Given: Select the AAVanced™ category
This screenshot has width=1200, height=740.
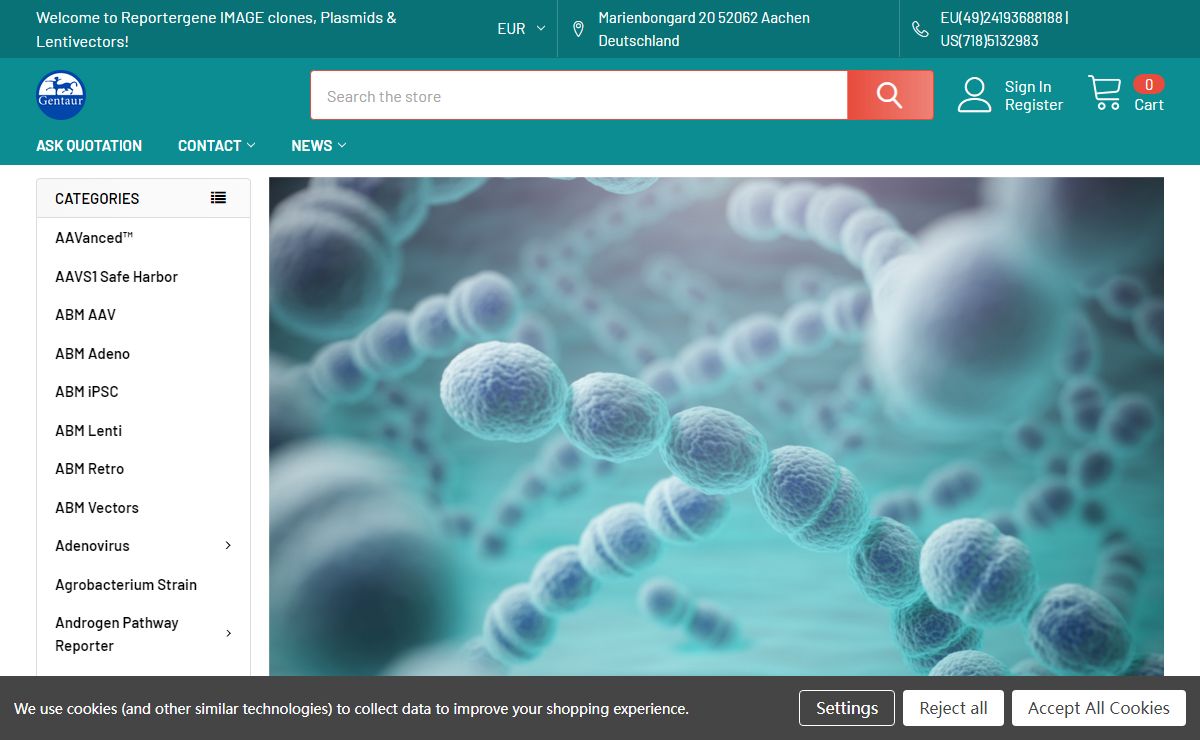Looking at the screenshot, I should tap(94, 238).
